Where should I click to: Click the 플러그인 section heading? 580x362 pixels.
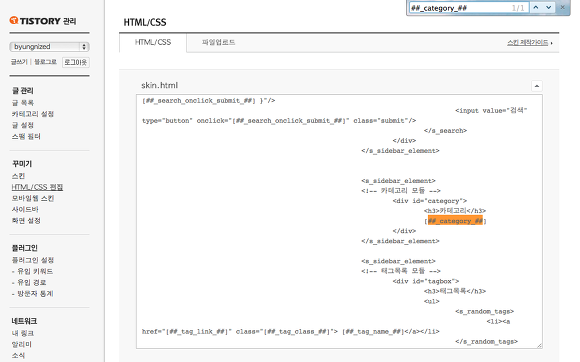[25, 248]
